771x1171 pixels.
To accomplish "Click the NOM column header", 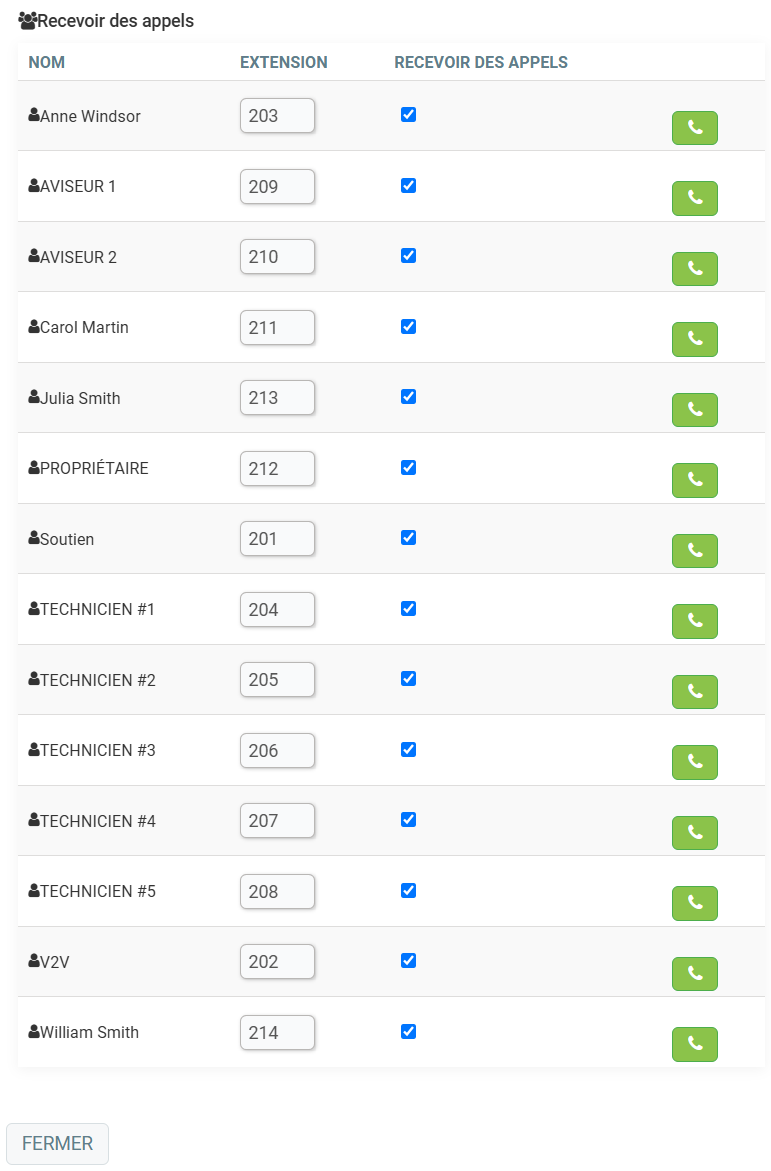I will [x=46, y=63].
